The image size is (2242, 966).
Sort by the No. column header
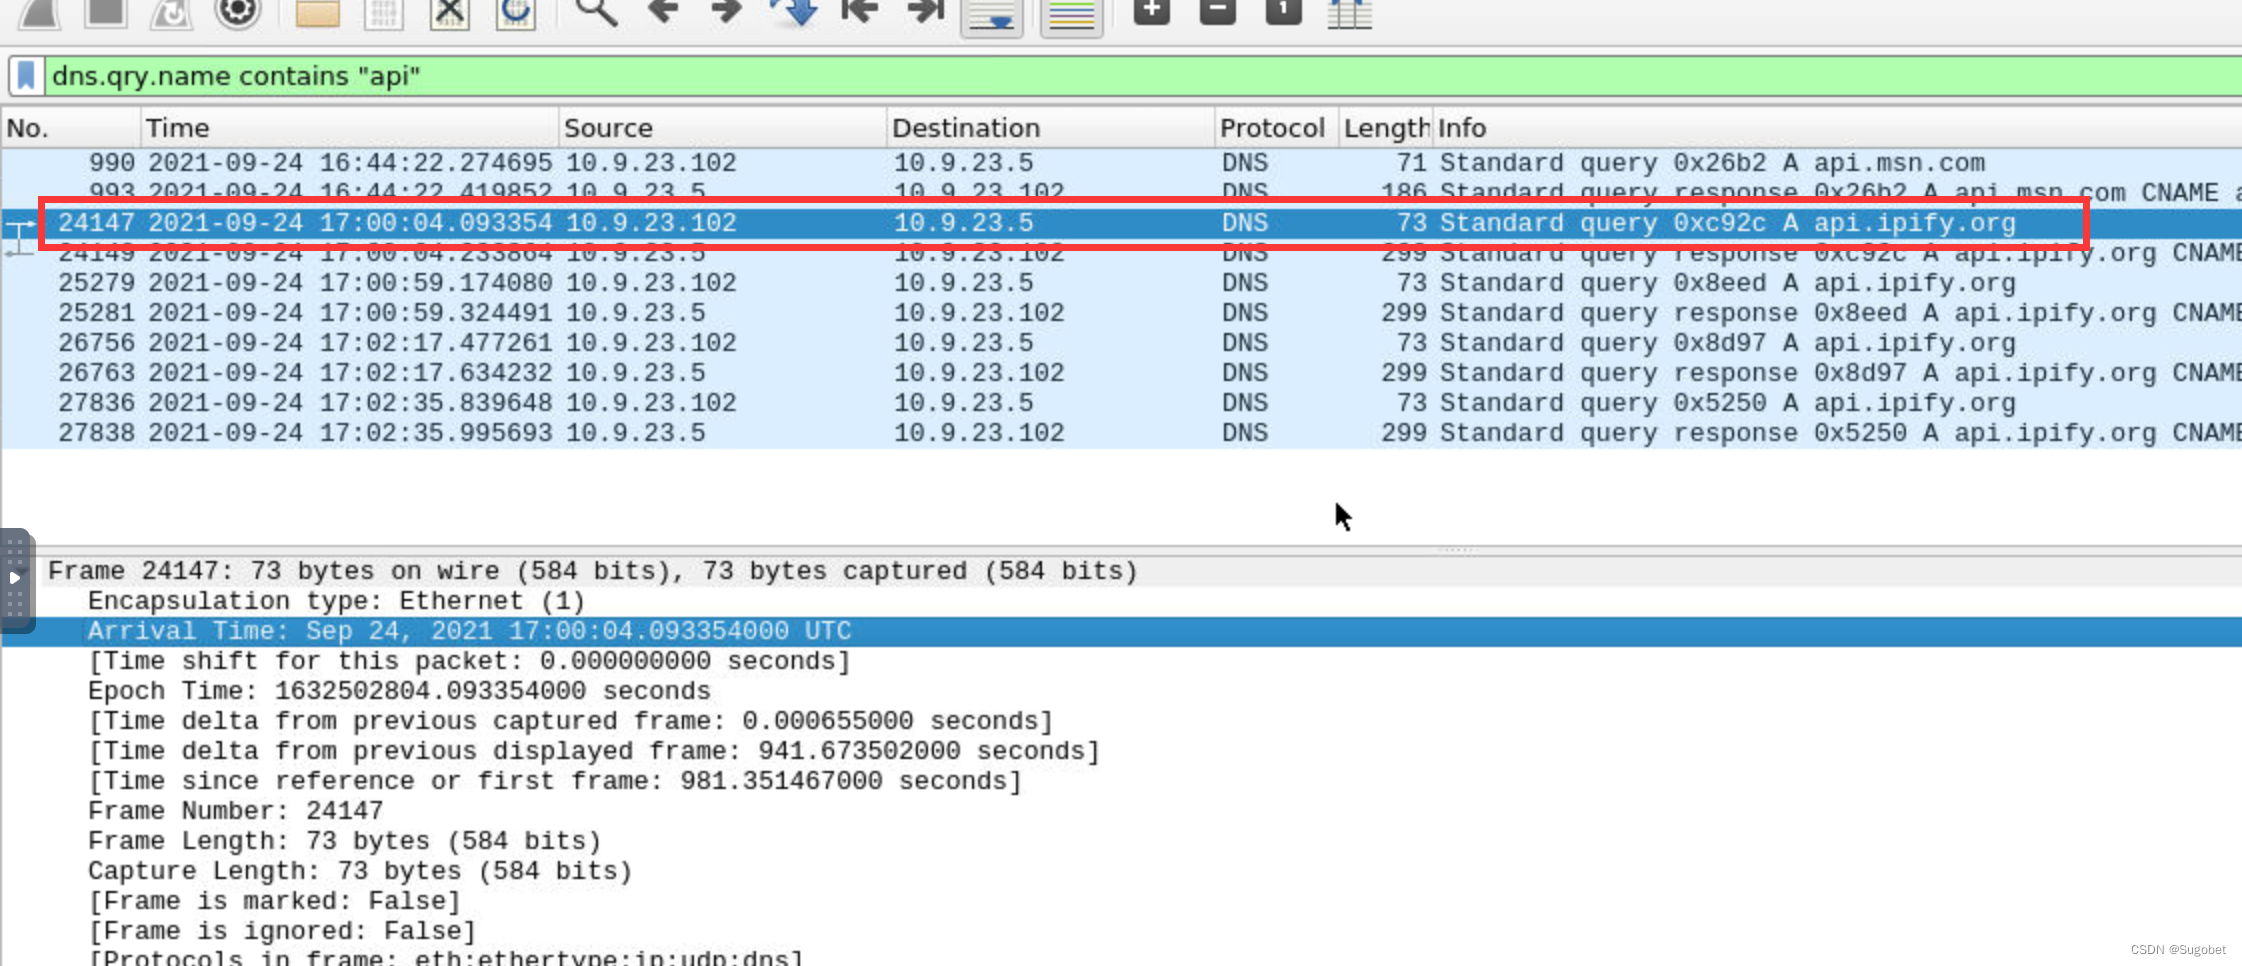coord(70,128)
